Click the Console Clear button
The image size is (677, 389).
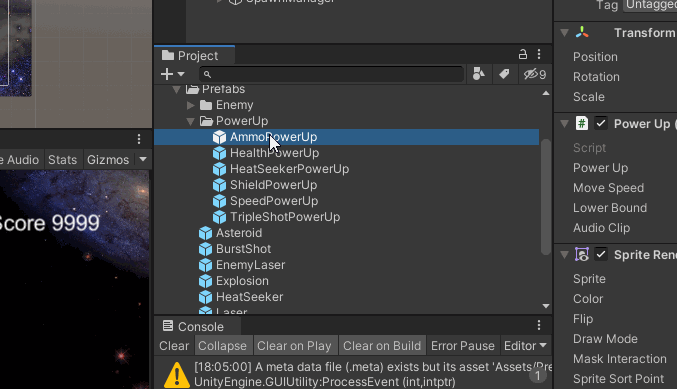(x=174, y=346)
